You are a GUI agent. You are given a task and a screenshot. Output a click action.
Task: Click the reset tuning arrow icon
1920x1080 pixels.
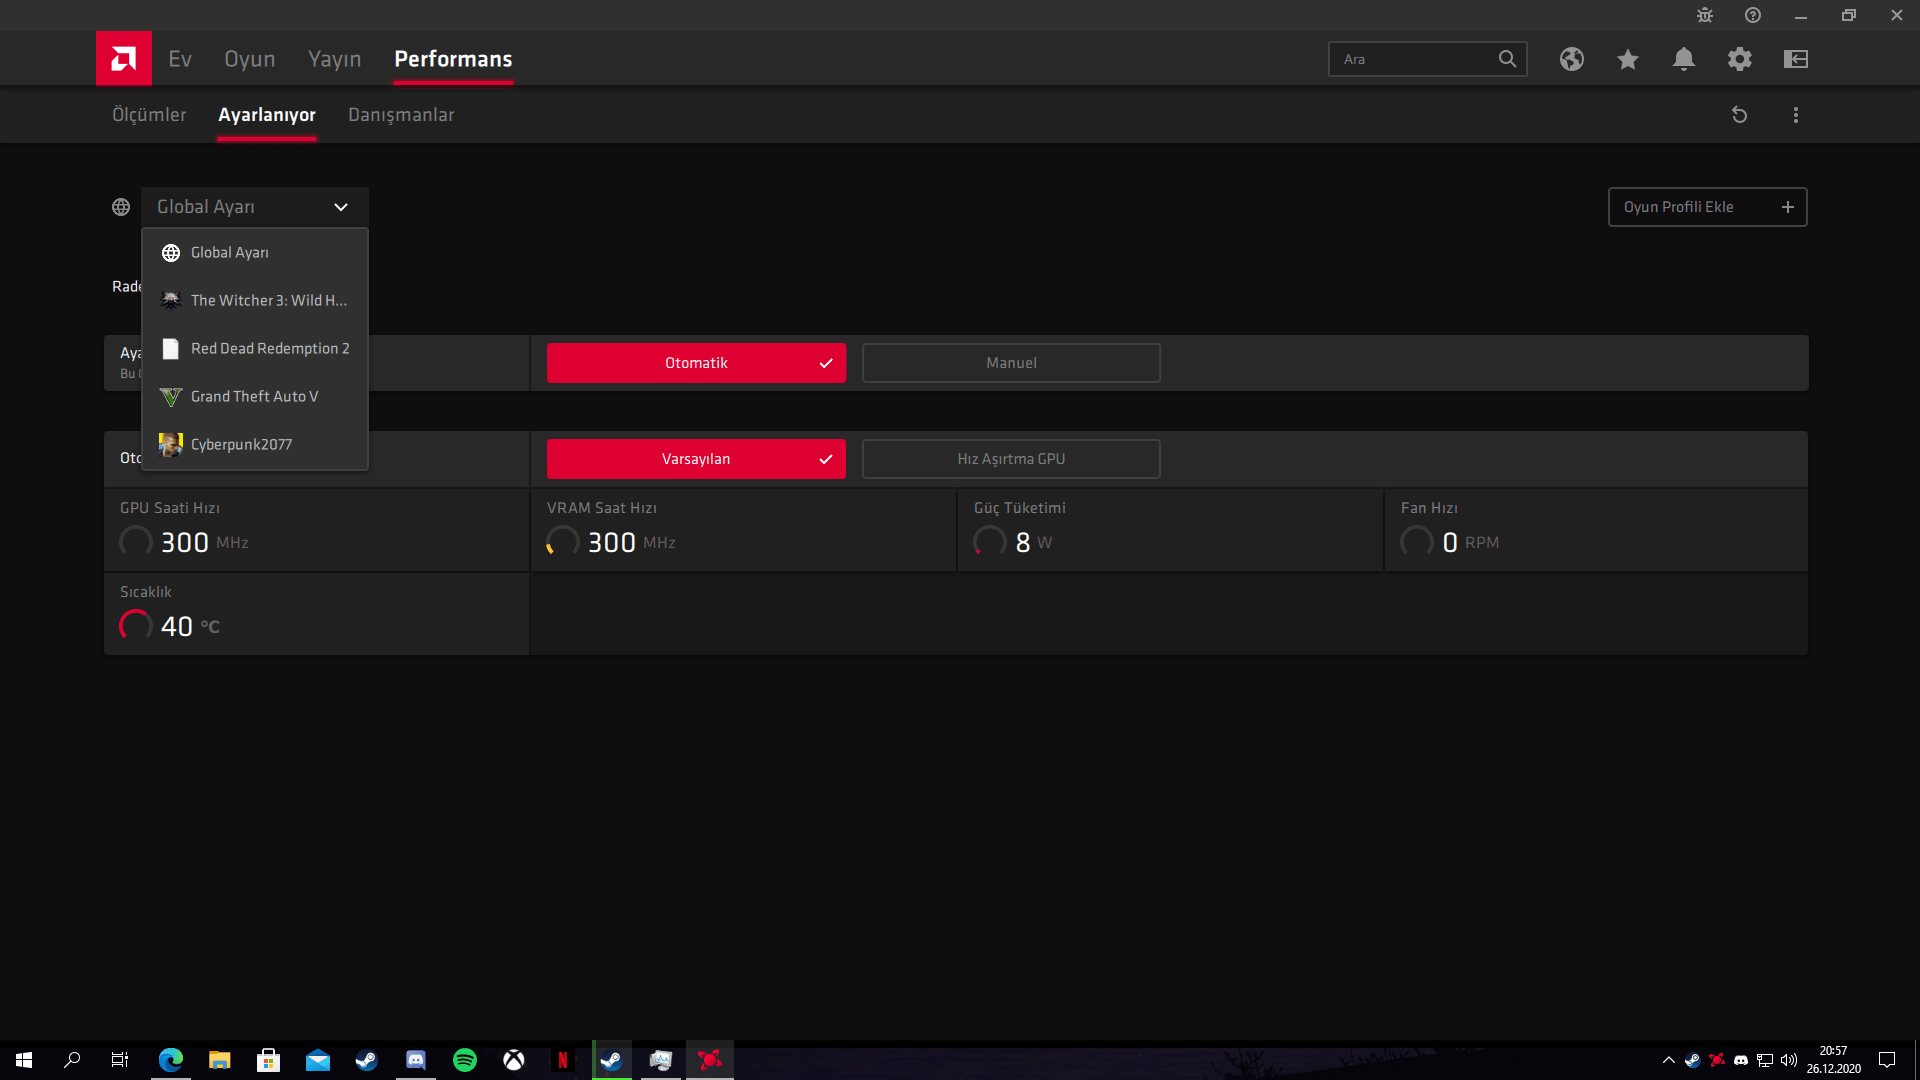click(1739, 115)
